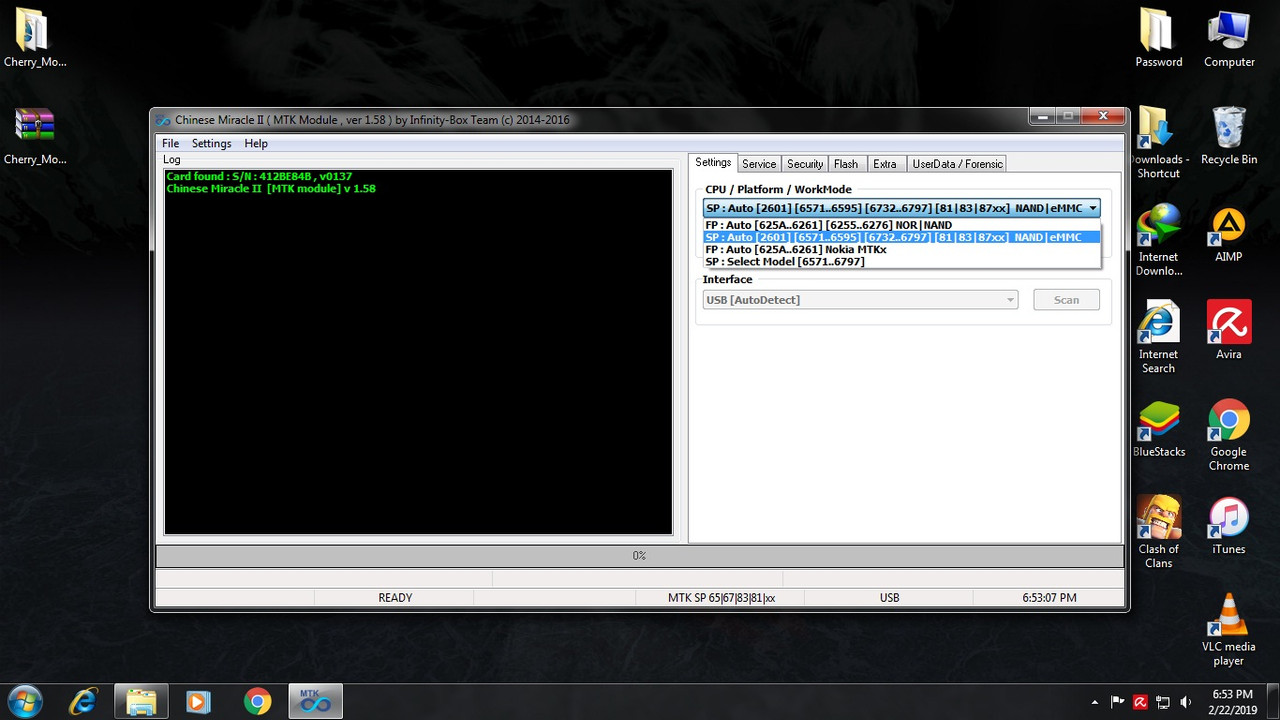
Task: Open the Help menu
Action: 256,143
